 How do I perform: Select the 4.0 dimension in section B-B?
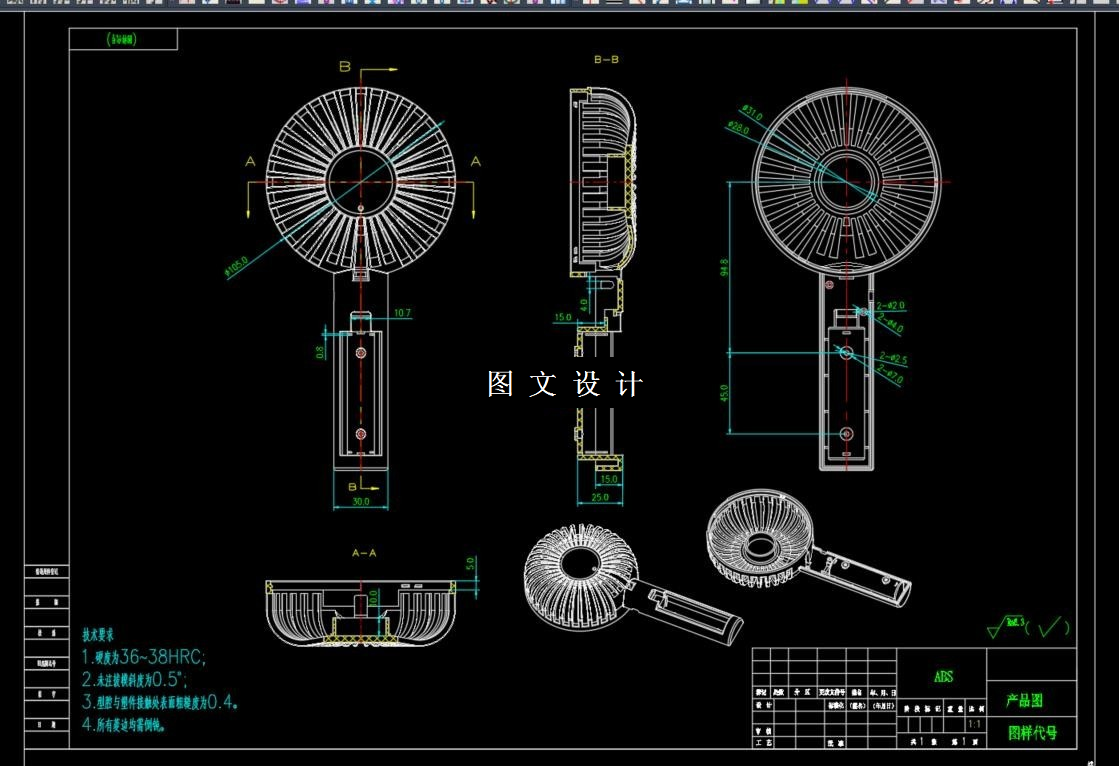584,305
